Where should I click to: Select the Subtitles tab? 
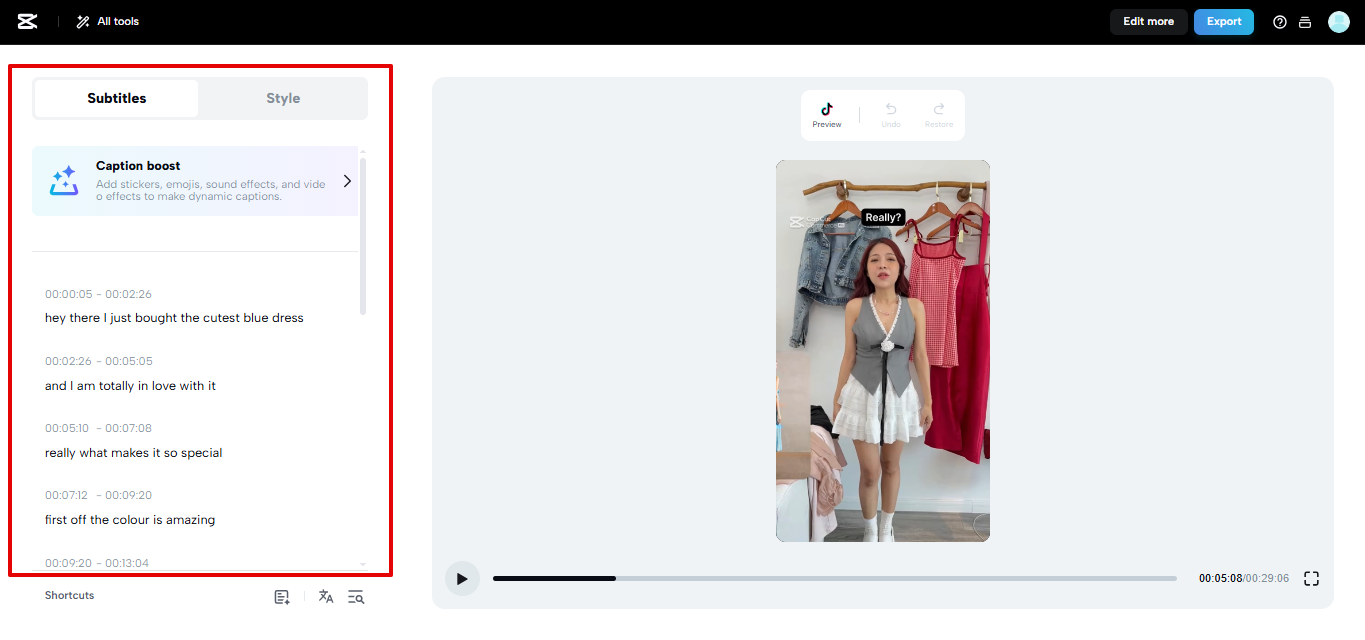[x=116, y=98]
